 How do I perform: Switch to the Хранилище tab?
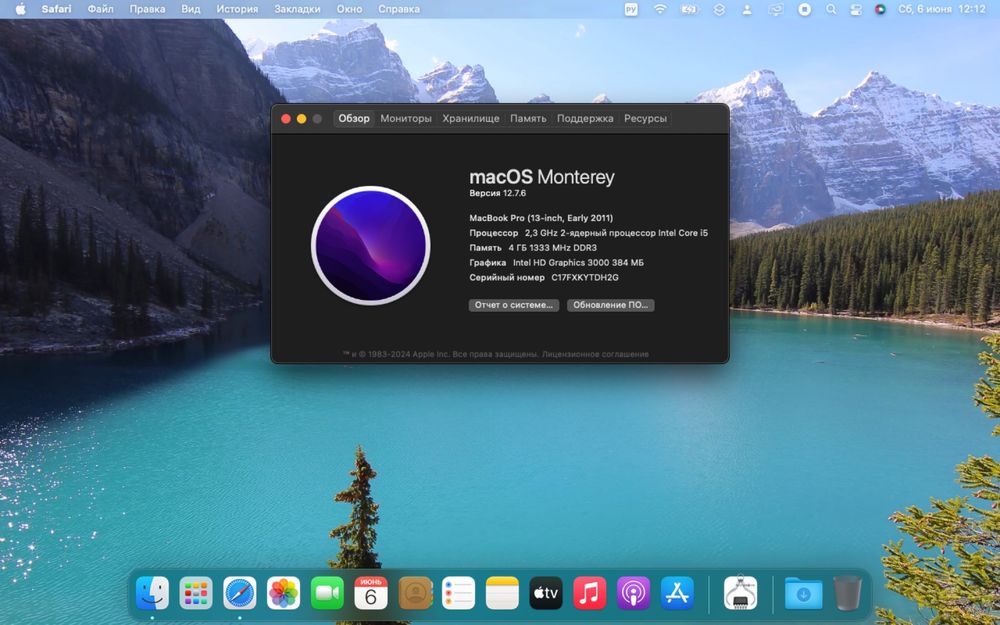(471, 118)
